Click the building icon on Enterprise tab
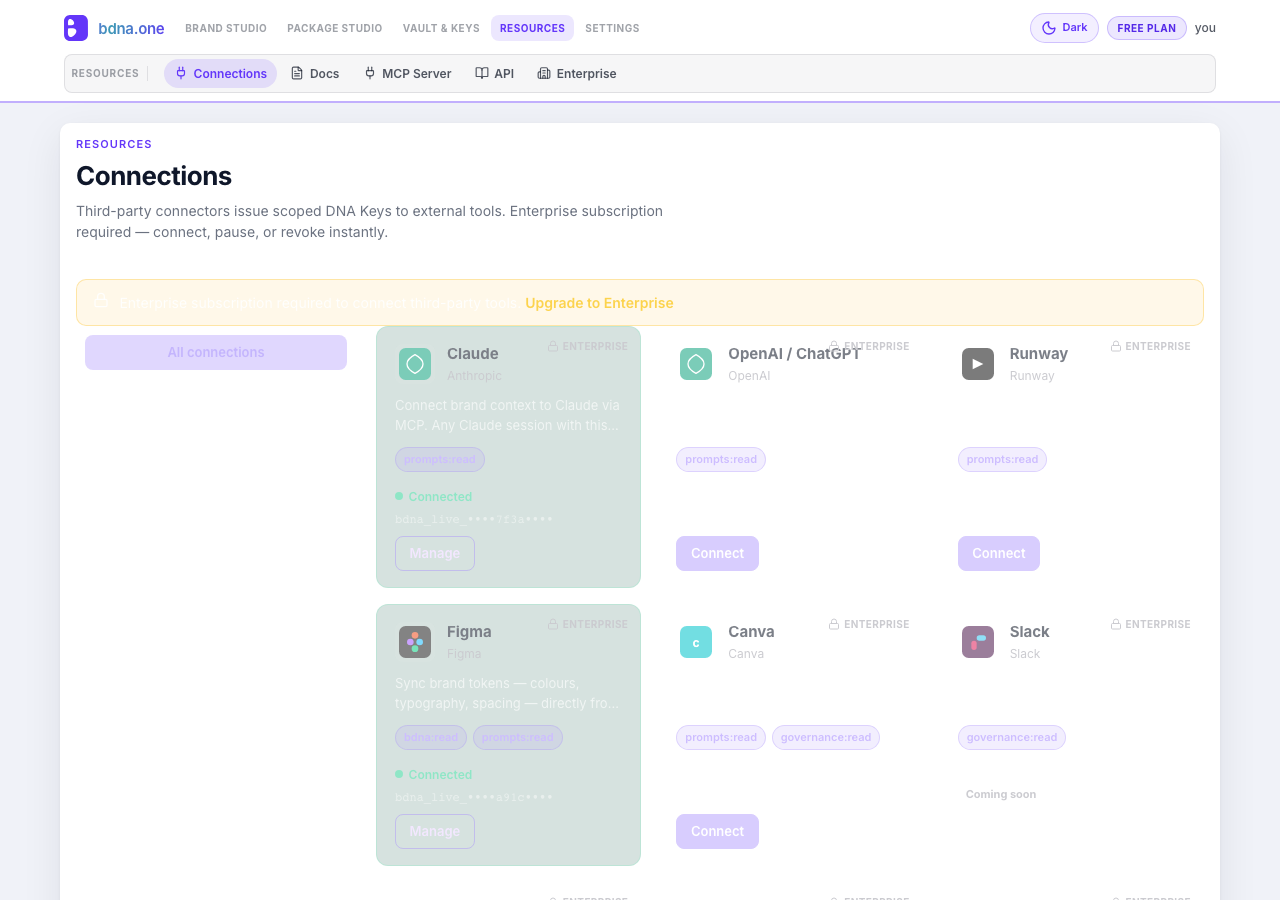The image size is (1280, 900). [x=544, y=73]
